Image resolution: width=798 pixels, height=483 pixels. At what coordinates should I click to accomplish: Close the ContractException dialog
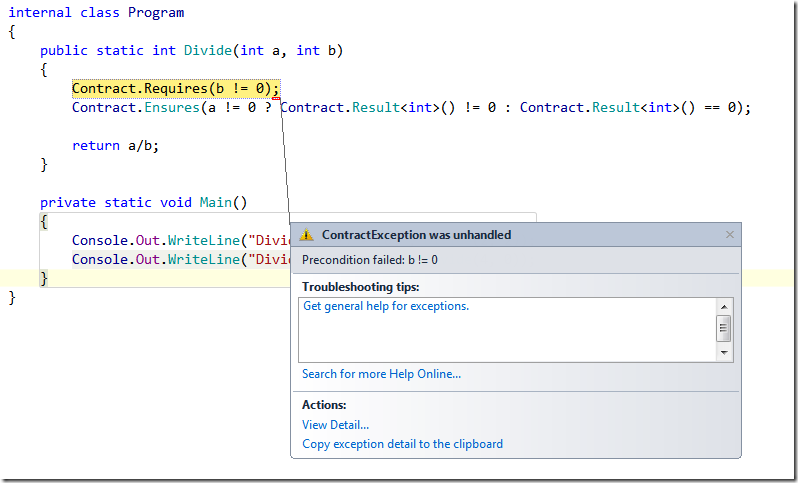[730, 235]
